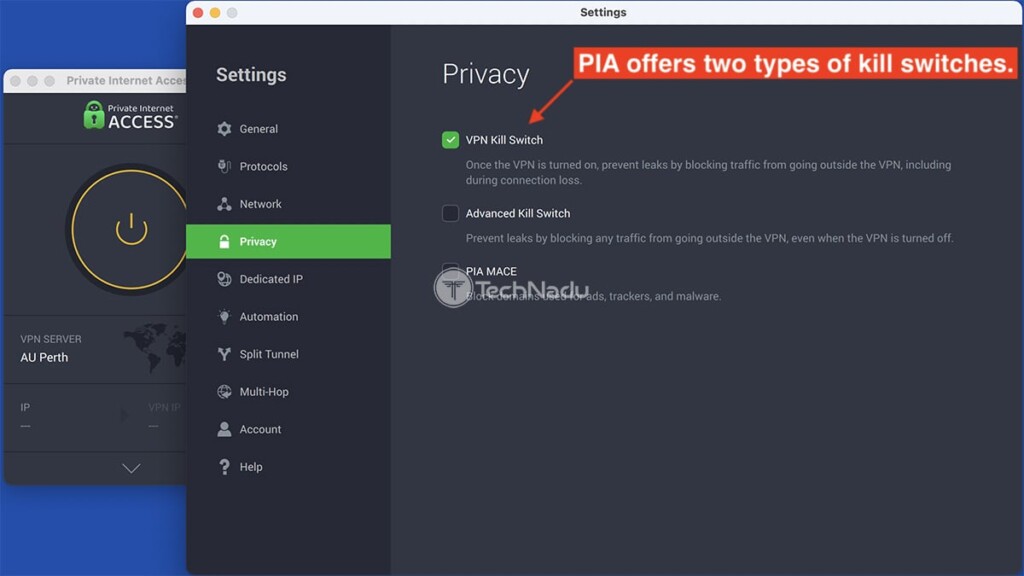This screenshot has height=576, width=1024.
Task: Click the Private Internet Access logo
Action: [x=129, y=116]
